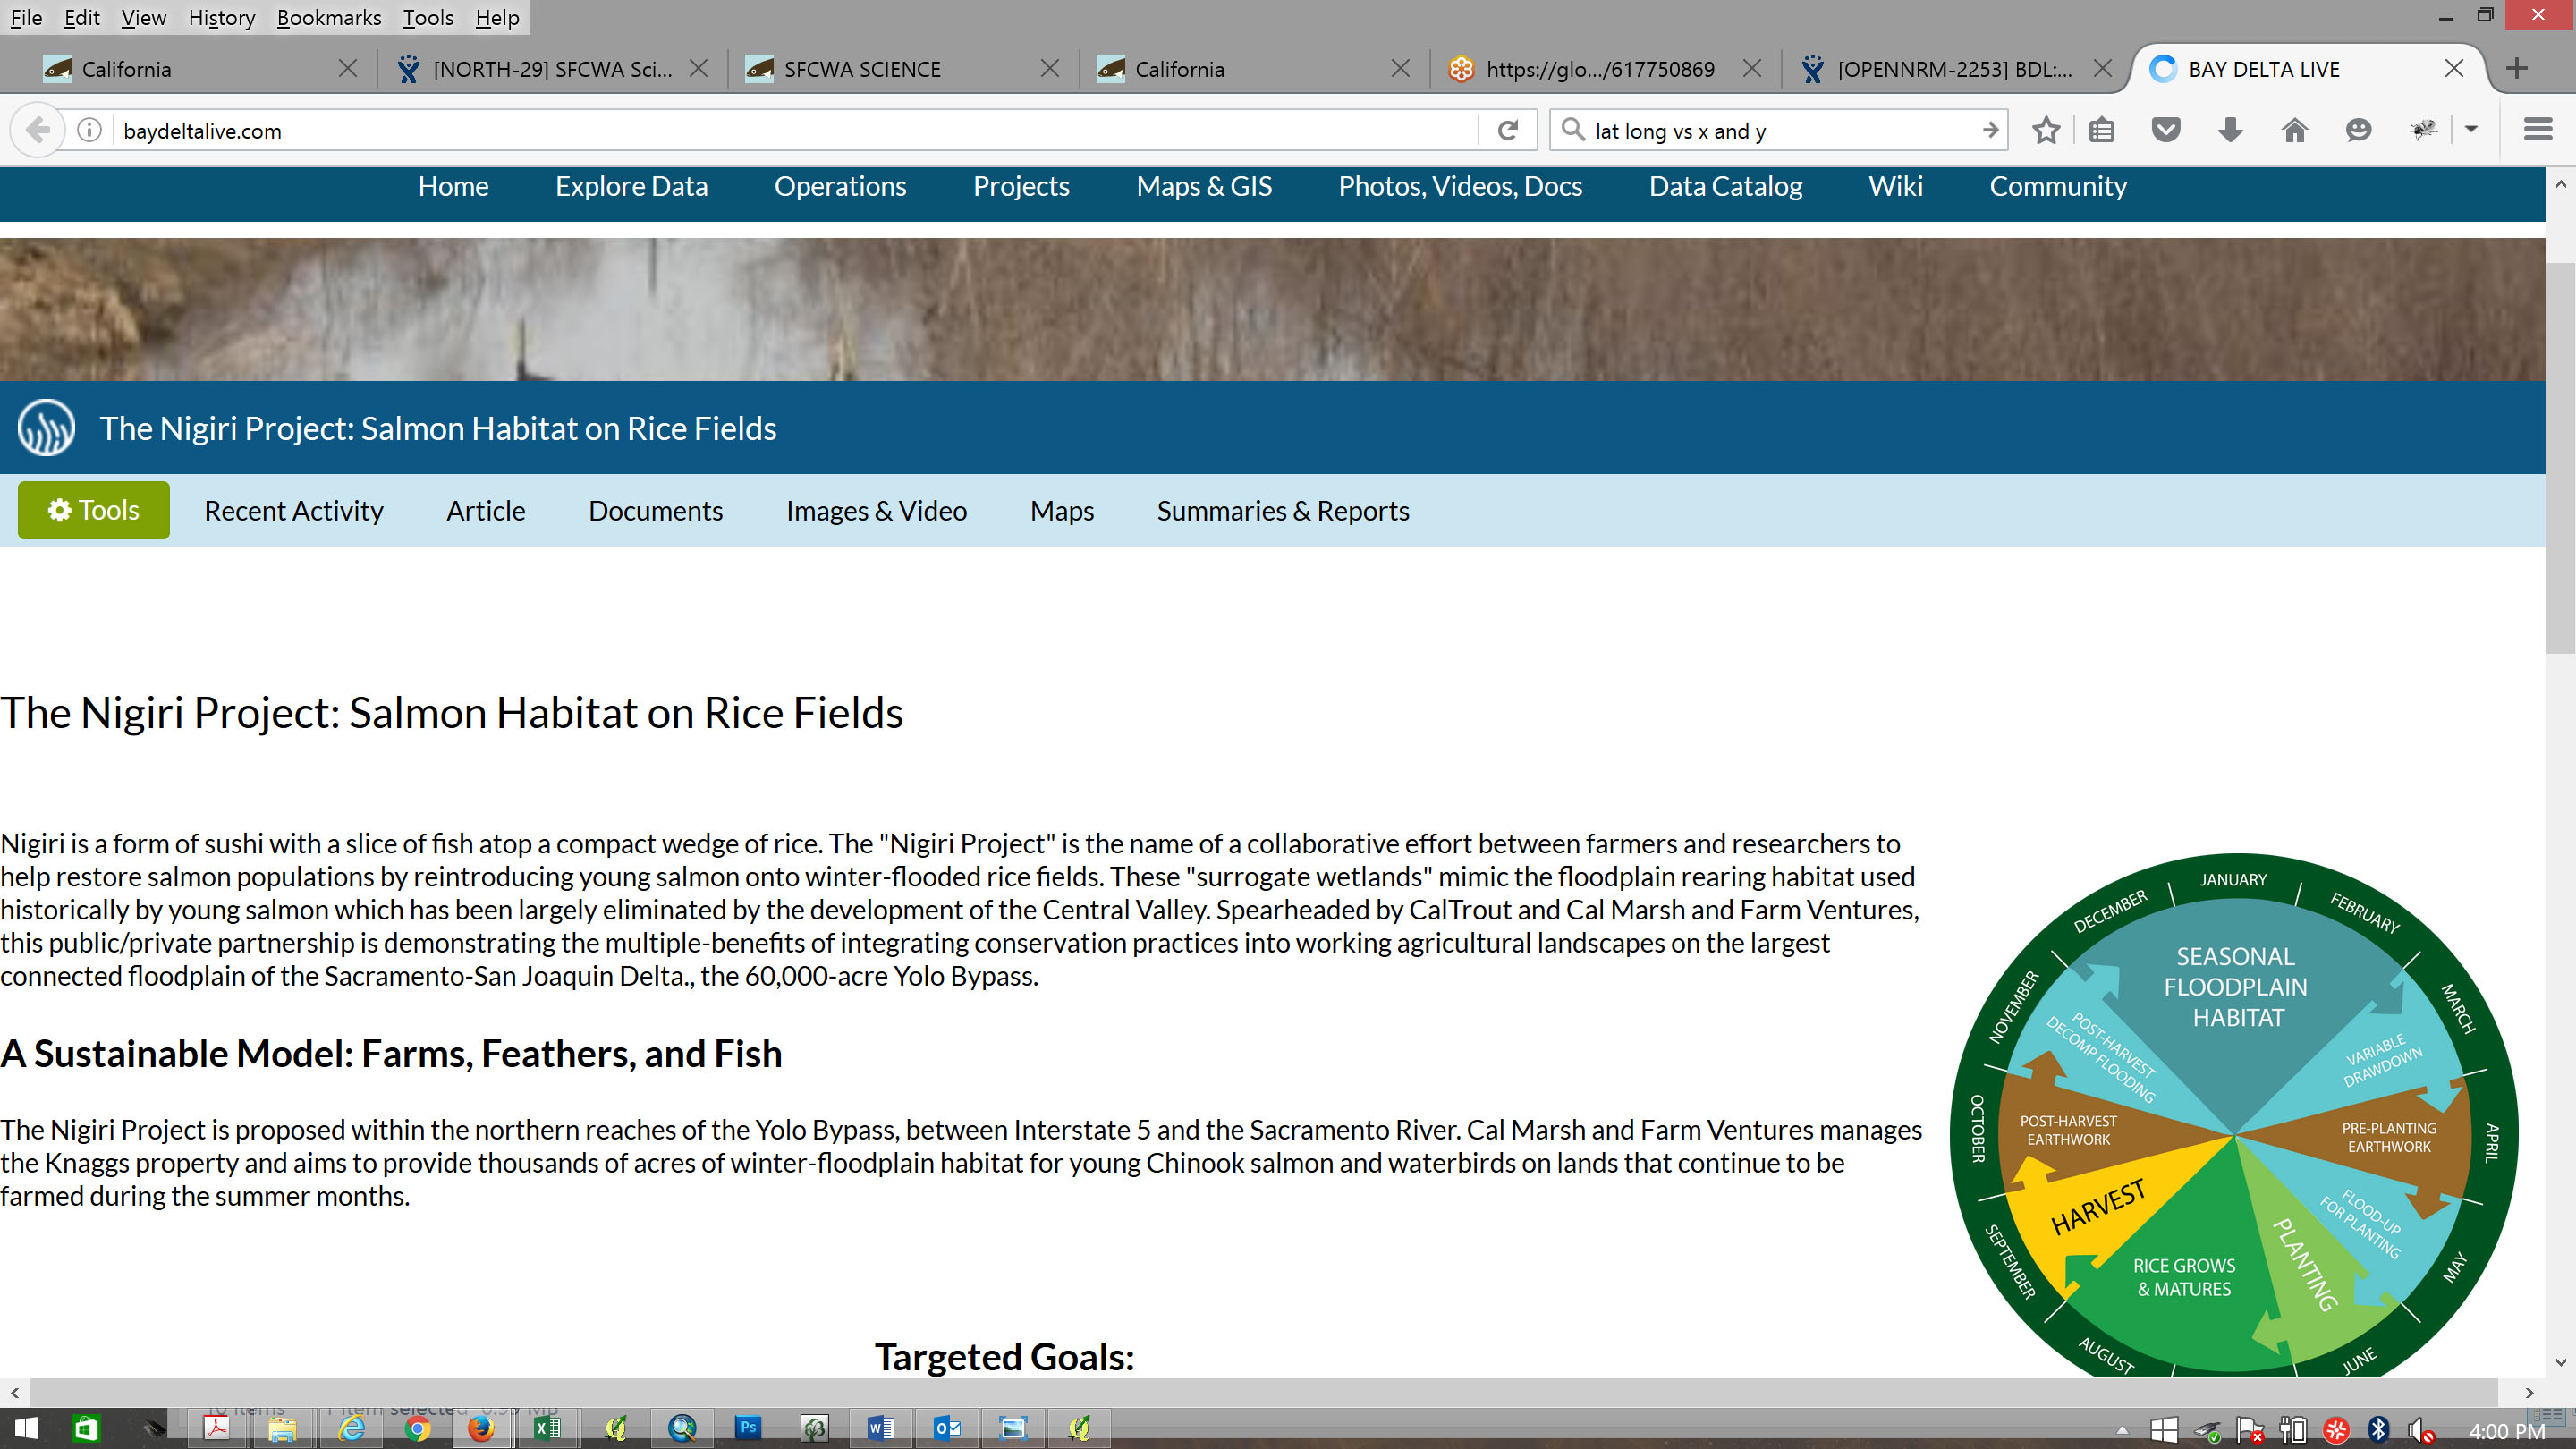Close the [NORTH-29] SFCWA Sci tab
The image size is (2576, 1449).
coord(698,68)
